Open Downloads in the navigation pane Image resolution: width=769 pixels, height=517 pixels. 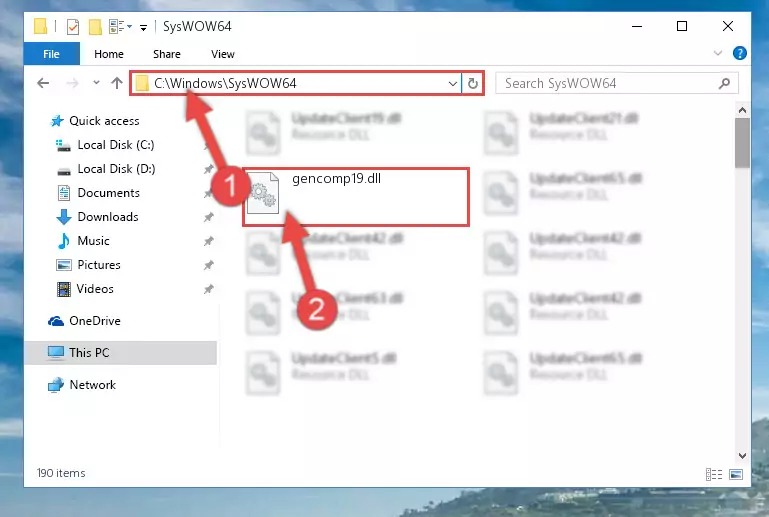coord(108,217)
